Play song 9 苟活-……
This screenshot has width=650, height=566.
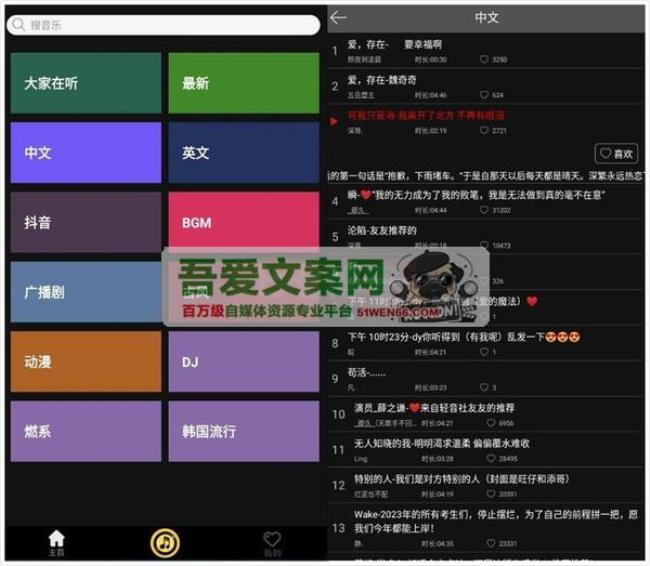(x=486, y=379)
